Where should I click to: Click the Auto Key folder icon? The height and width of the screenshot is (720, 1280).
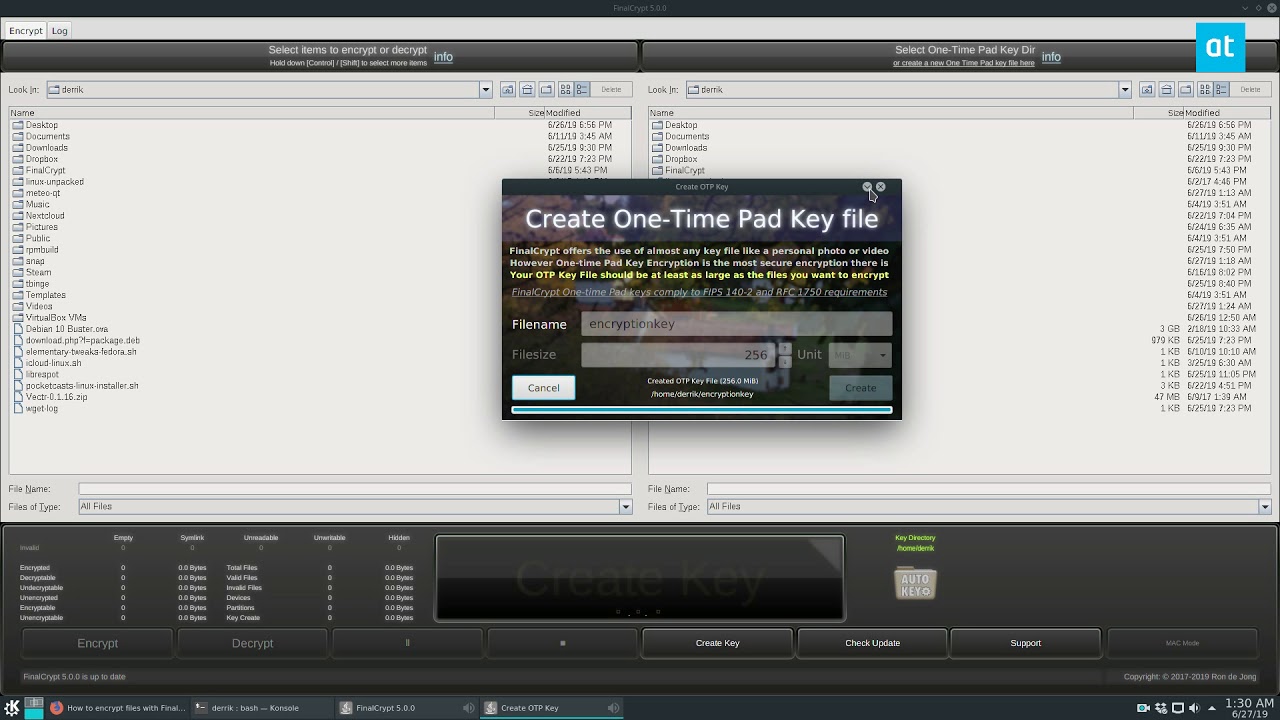tap(915, 582)
